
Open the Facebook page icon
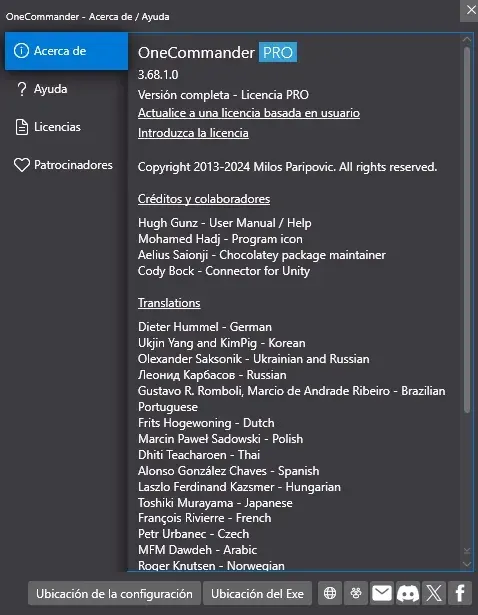click(460, 593)
